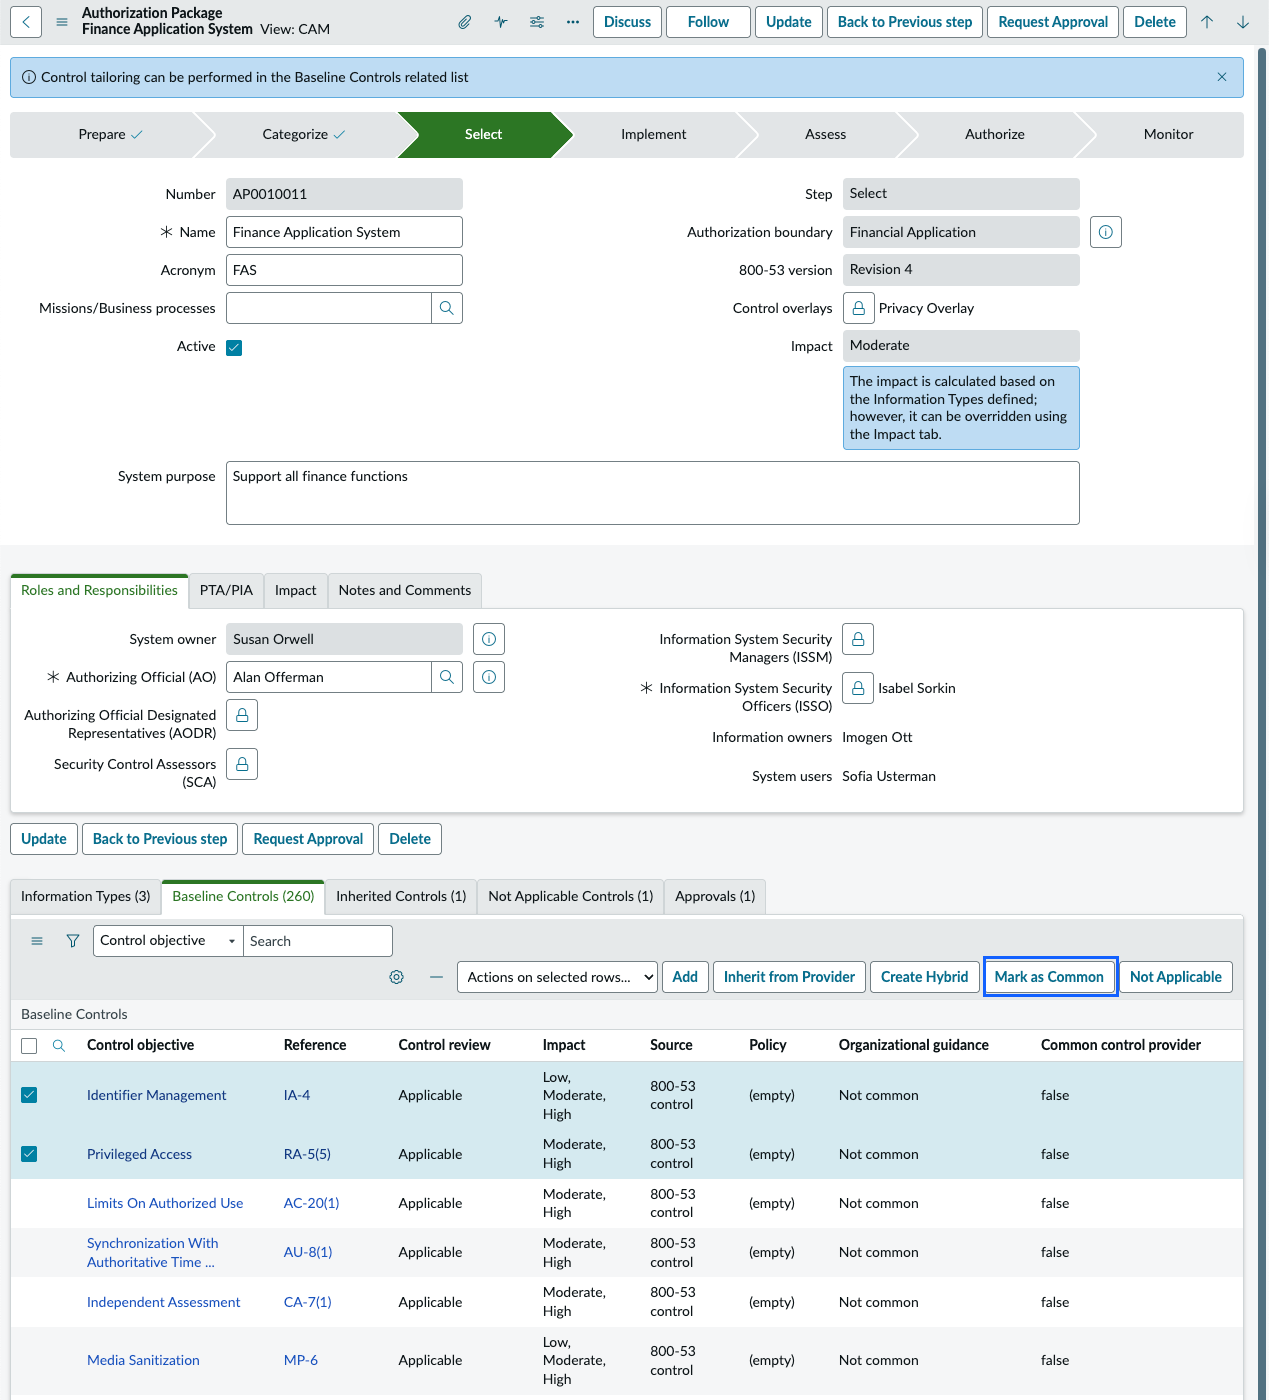
Task: Unlock the ISSM lock icon
Action: [x=858, y=639]
